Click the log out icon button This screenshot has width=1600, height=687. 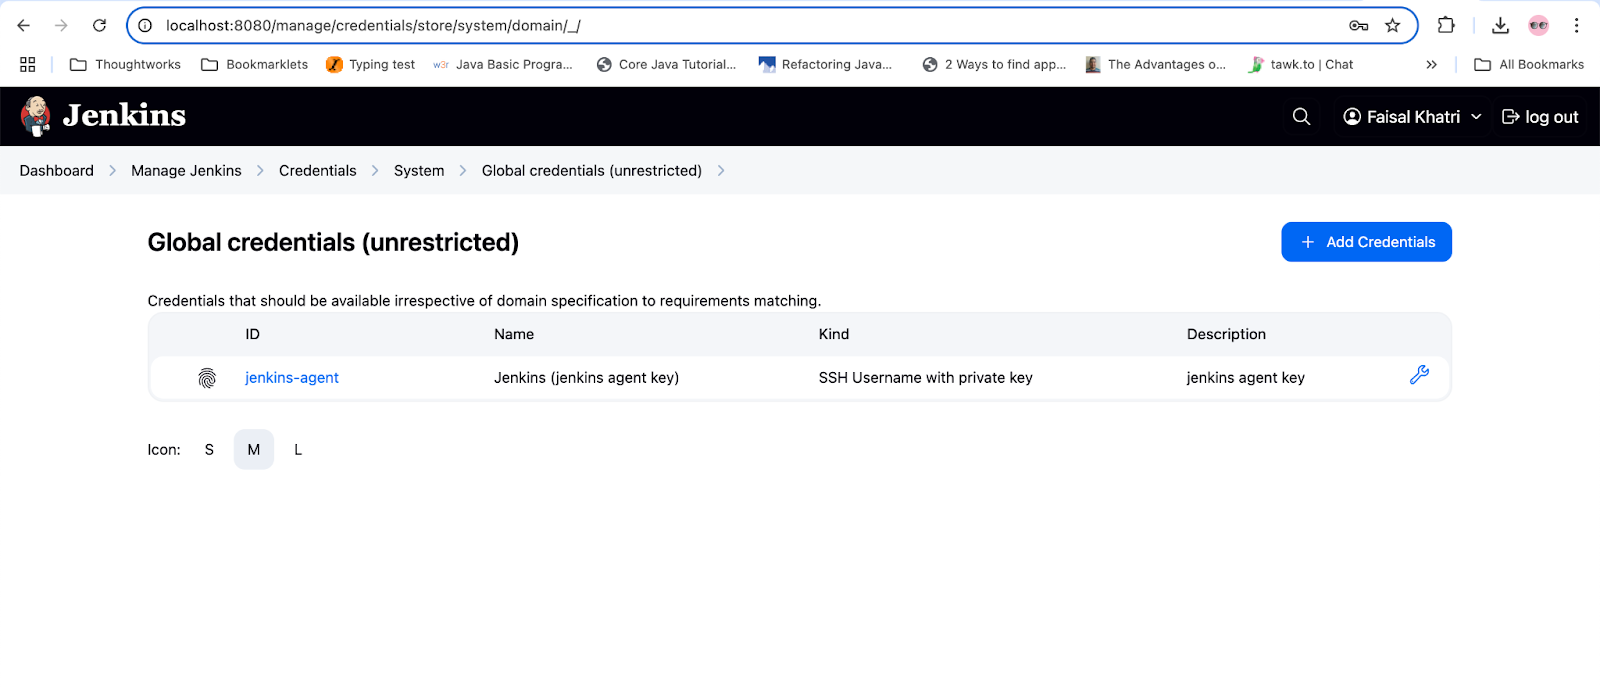click(x=1540, y=117)
